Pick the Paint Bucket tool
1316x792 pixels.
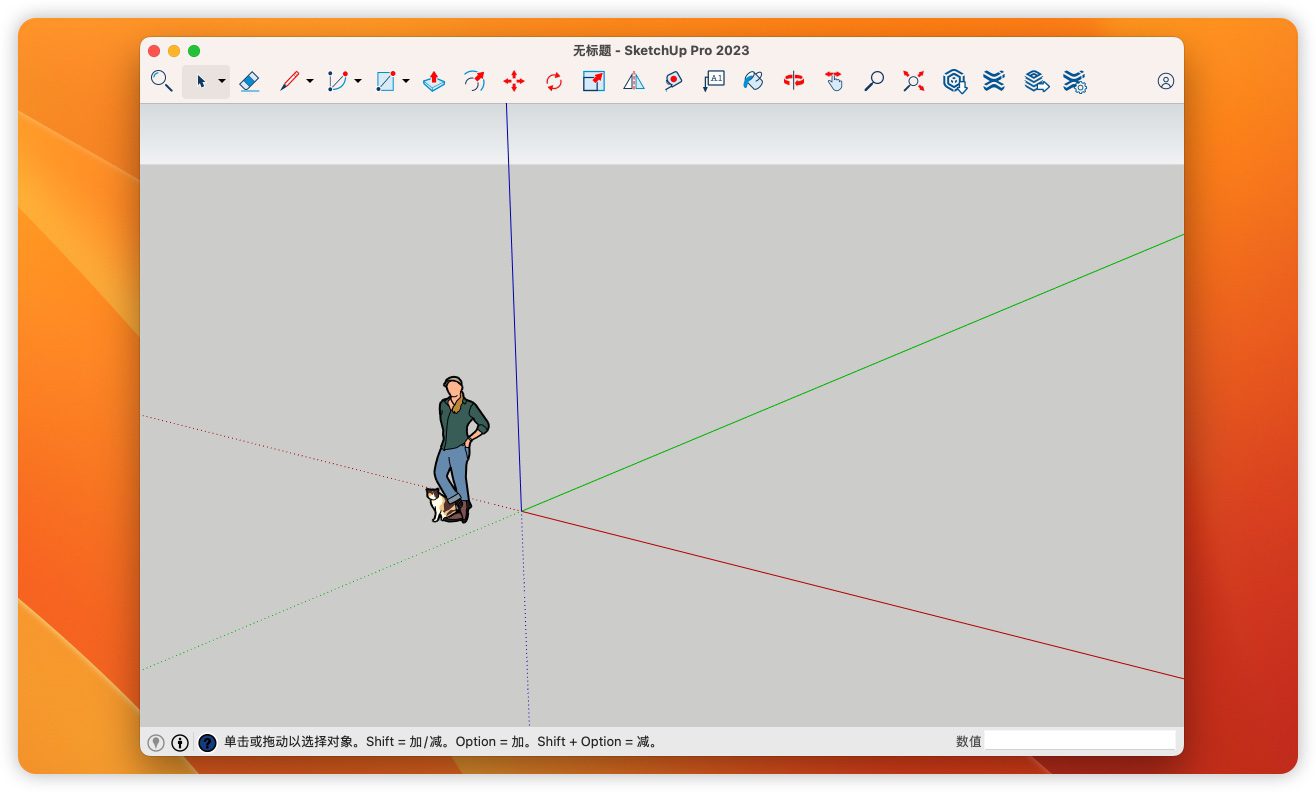tap(754, 81)
